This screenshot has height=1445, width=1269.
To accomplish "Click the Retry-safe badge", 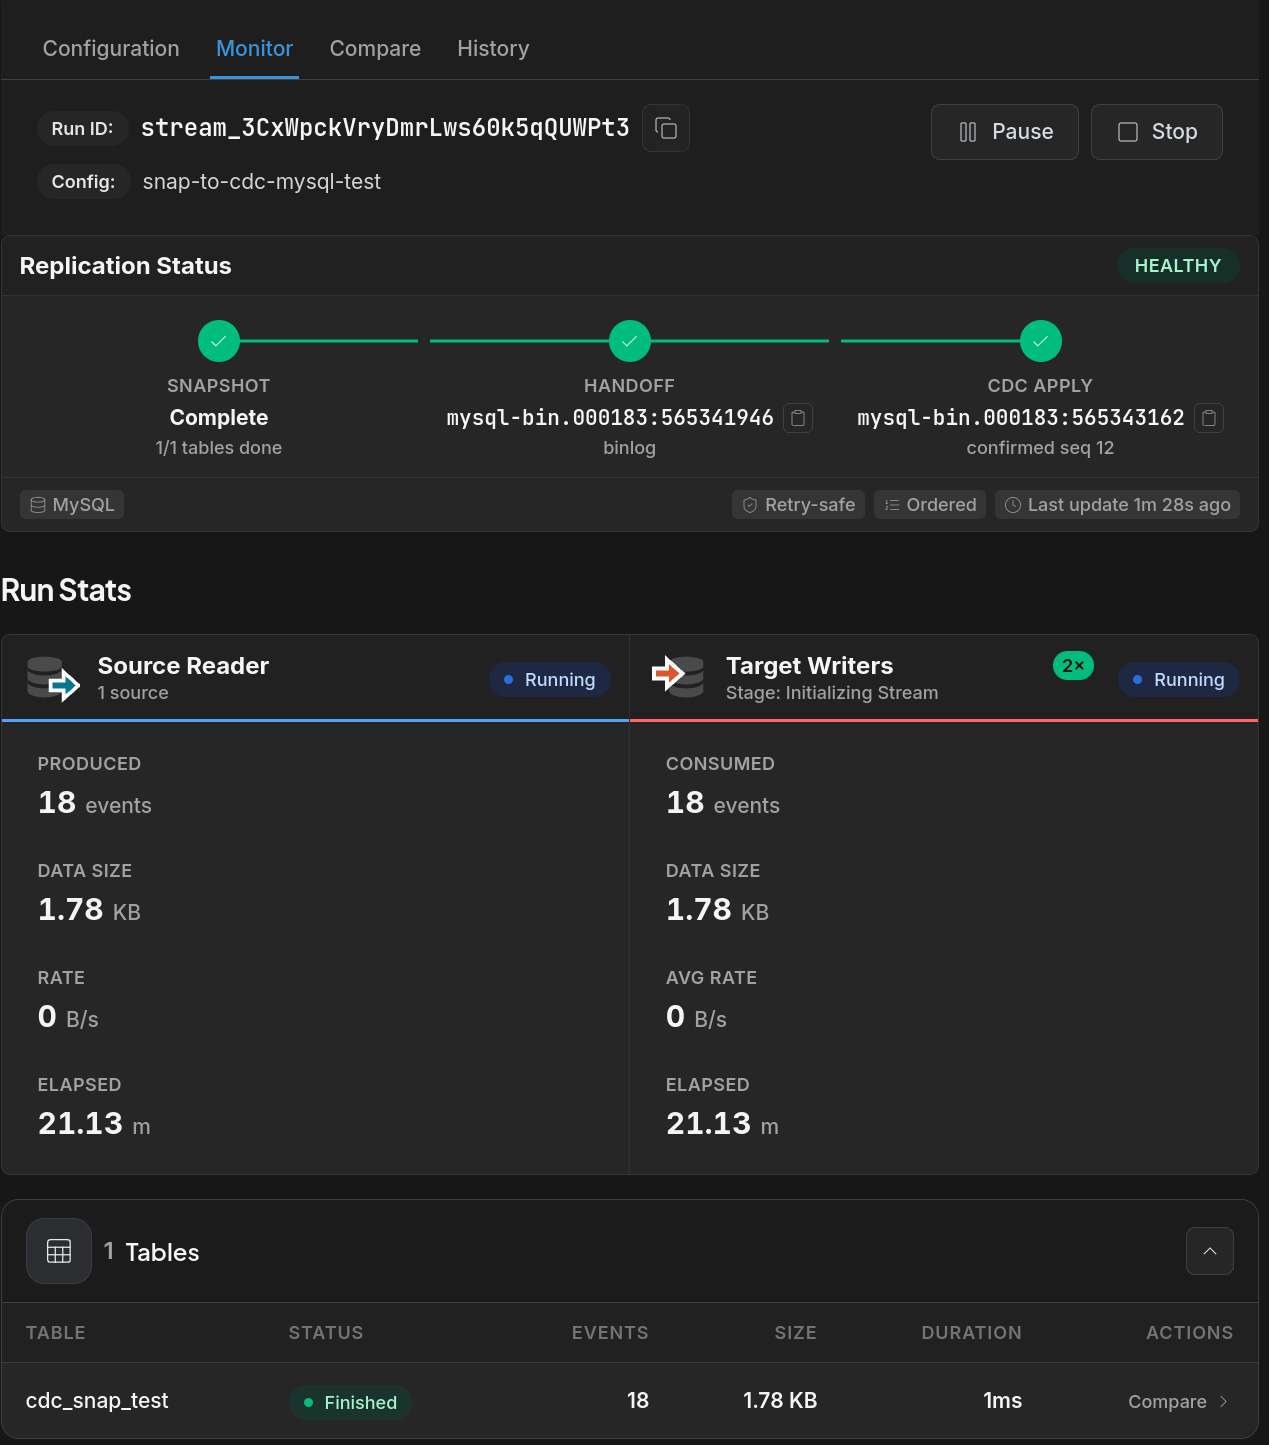I will point(798,505).
